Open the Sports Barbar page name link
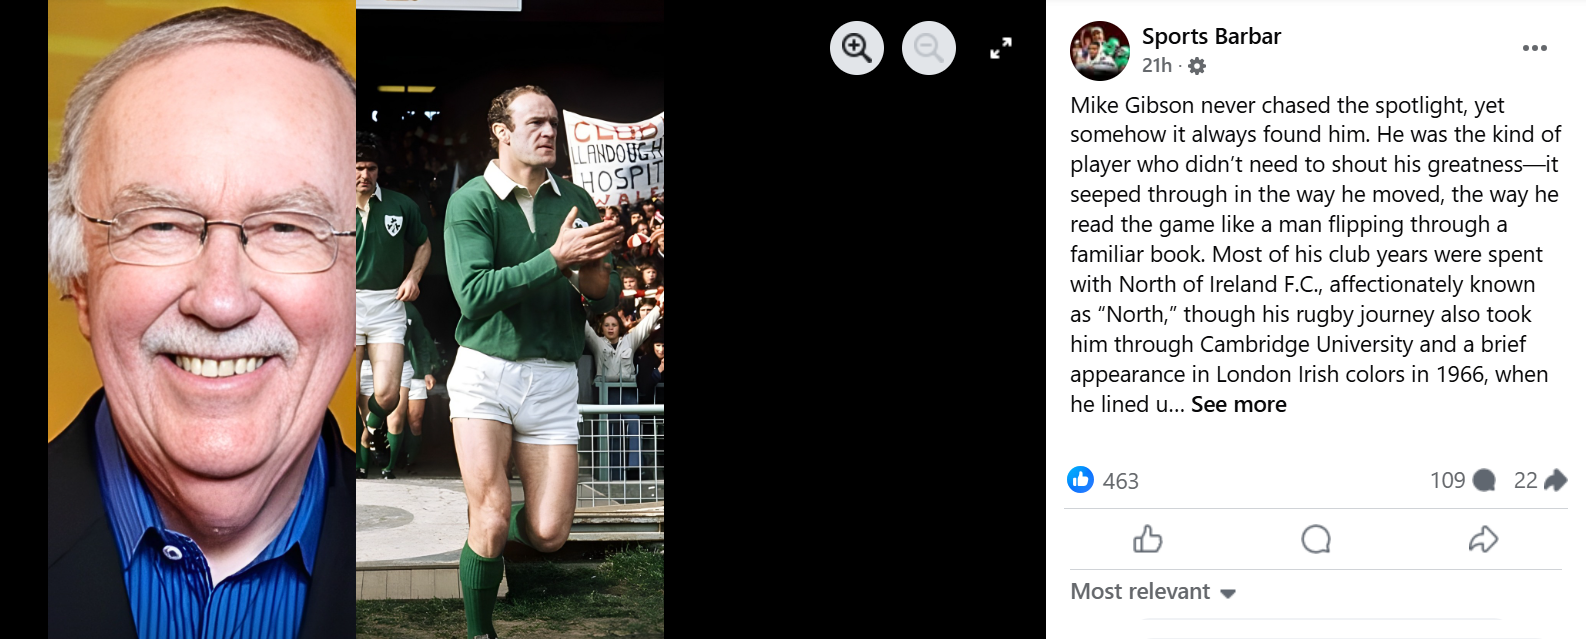This screenshot has height=639, width=1586. 1211,37
